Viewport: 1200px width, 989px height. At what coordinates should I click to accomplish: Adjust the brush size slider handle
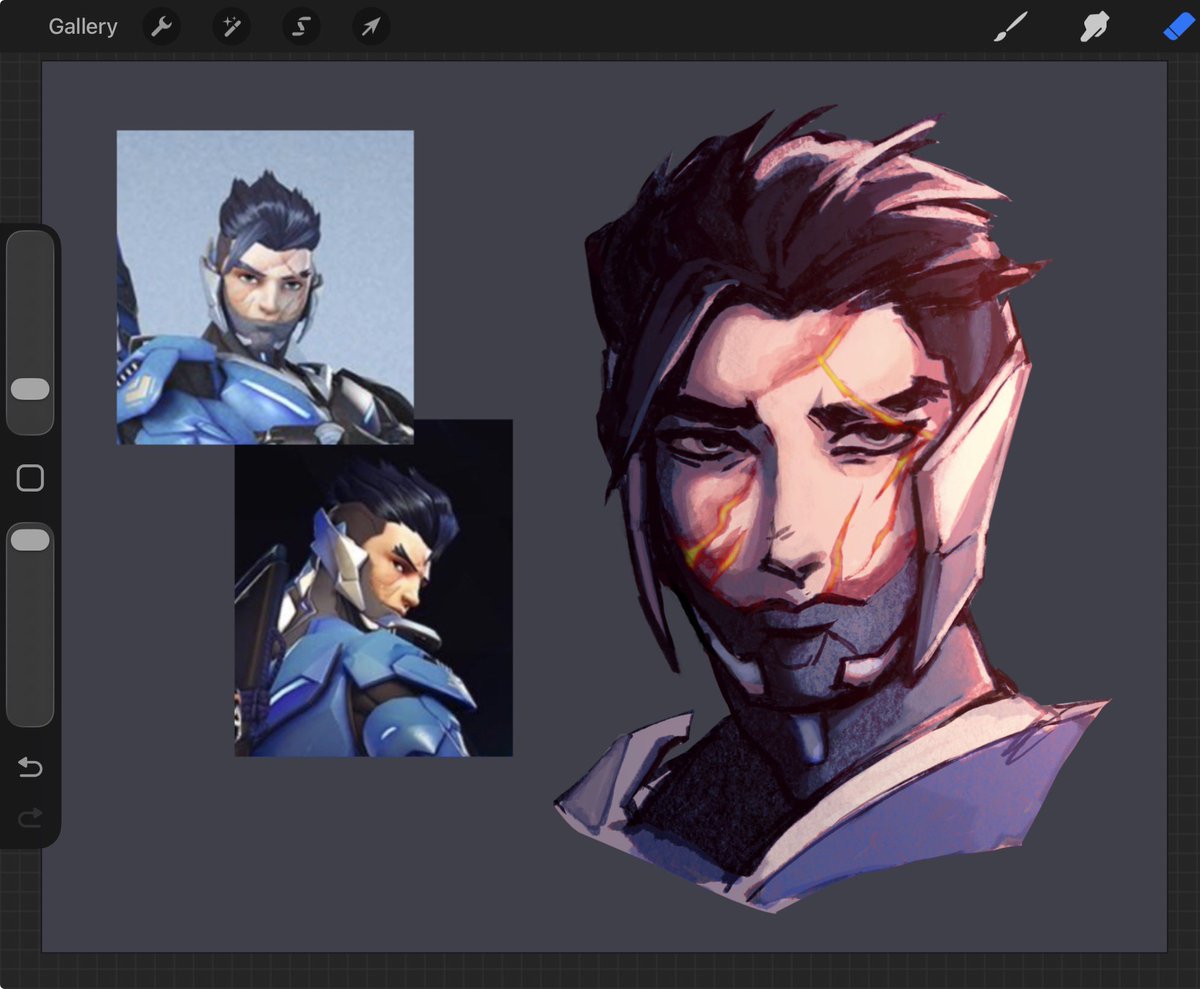30,389
